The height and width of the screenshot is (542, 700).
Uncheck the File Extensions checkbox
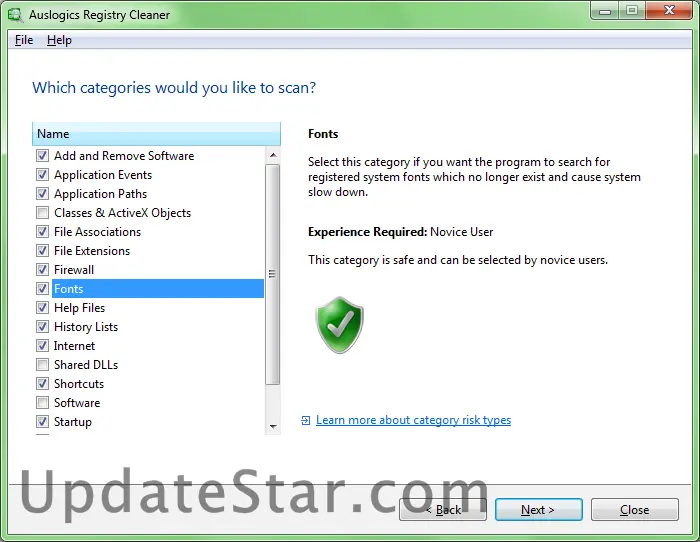point(42,250)
